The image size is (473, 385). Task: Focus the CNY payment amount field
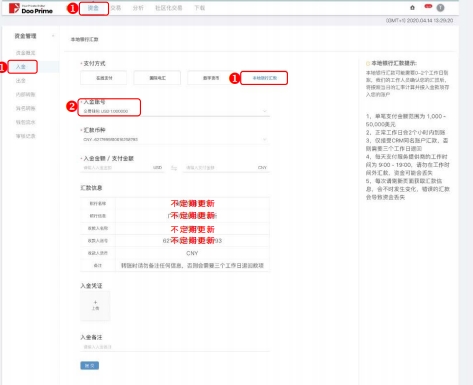click(226, 168)
